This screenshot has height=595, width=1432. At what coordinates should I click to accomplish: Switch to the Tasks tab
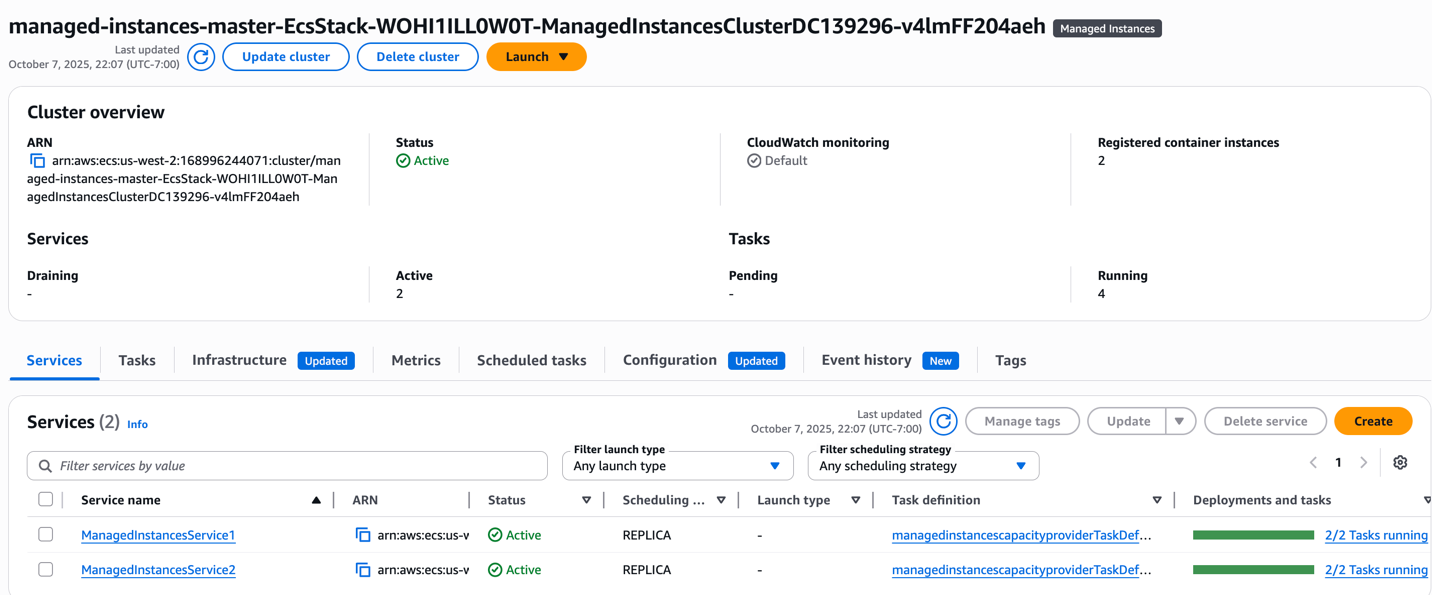(137, 360)
